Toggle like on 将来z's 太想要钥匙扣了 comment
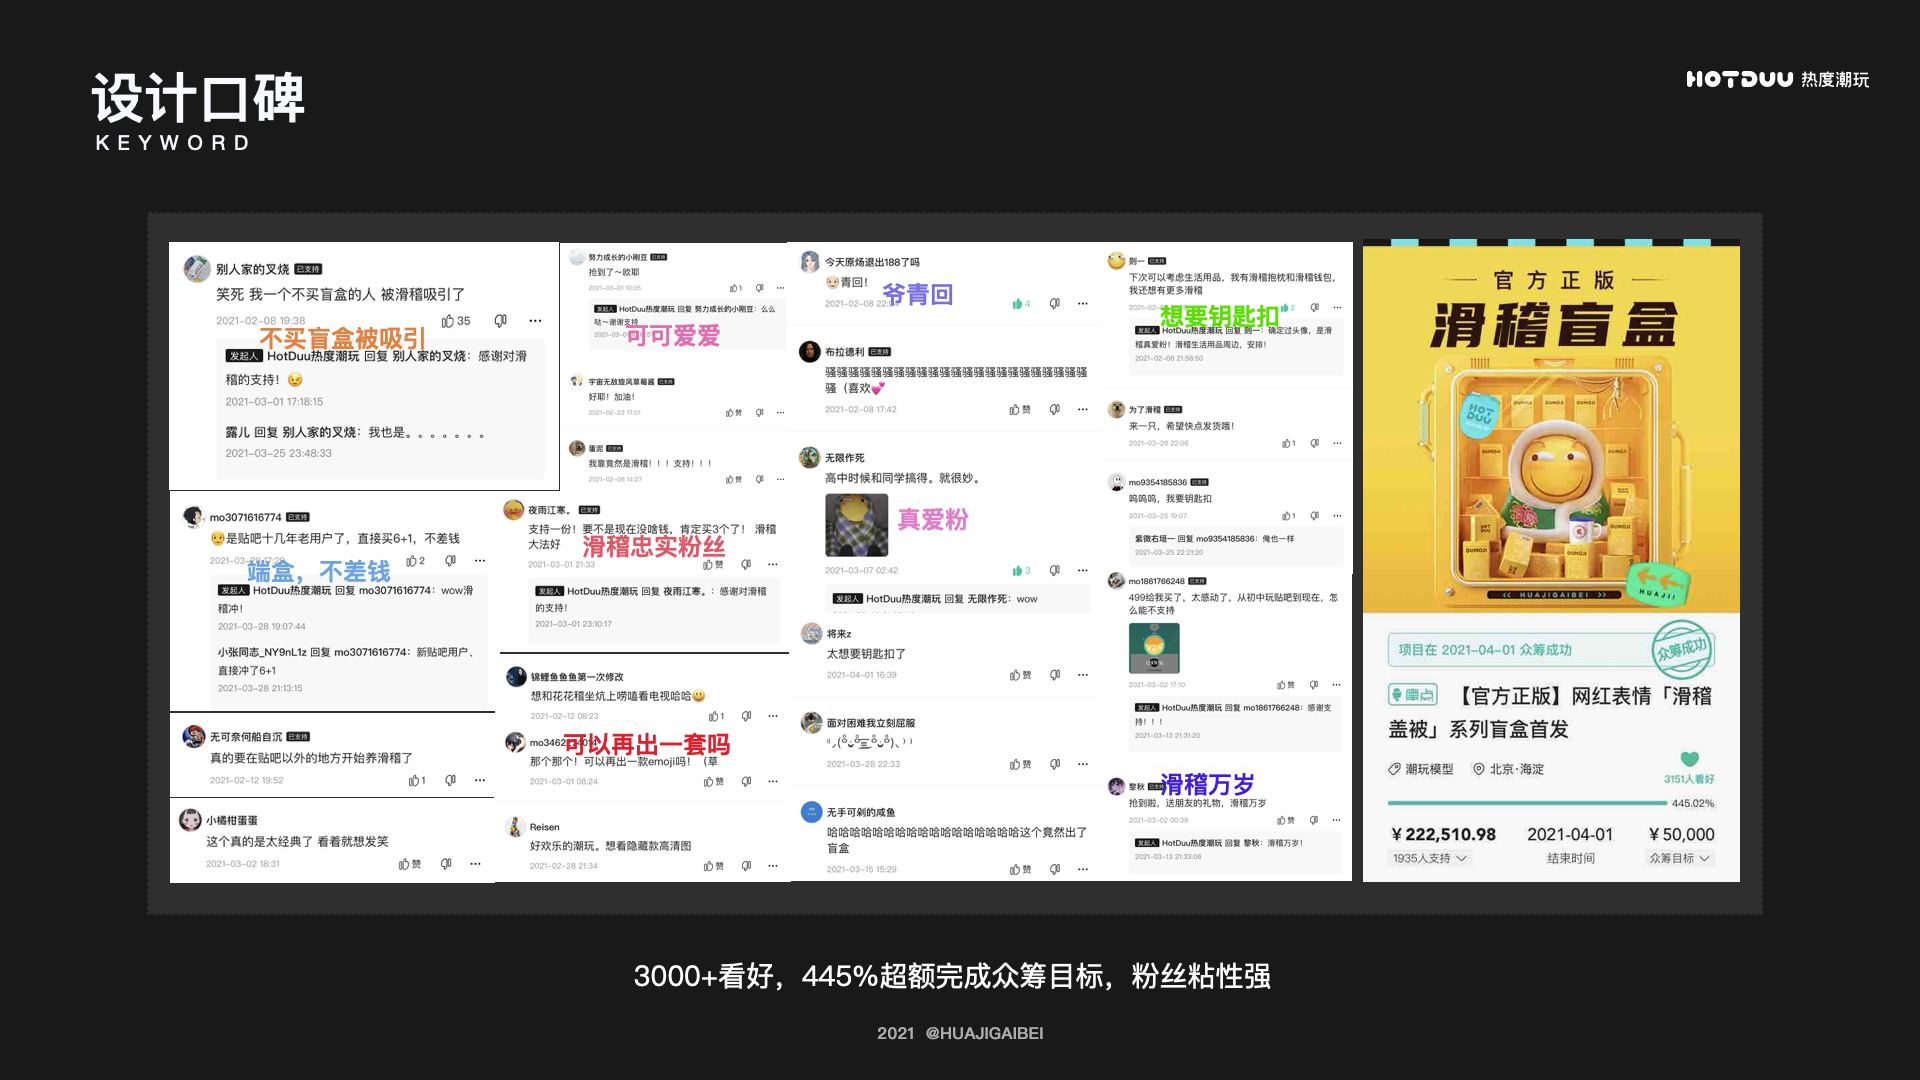The width and height of the screenshot is (1920, 1080). point(1015,675)
